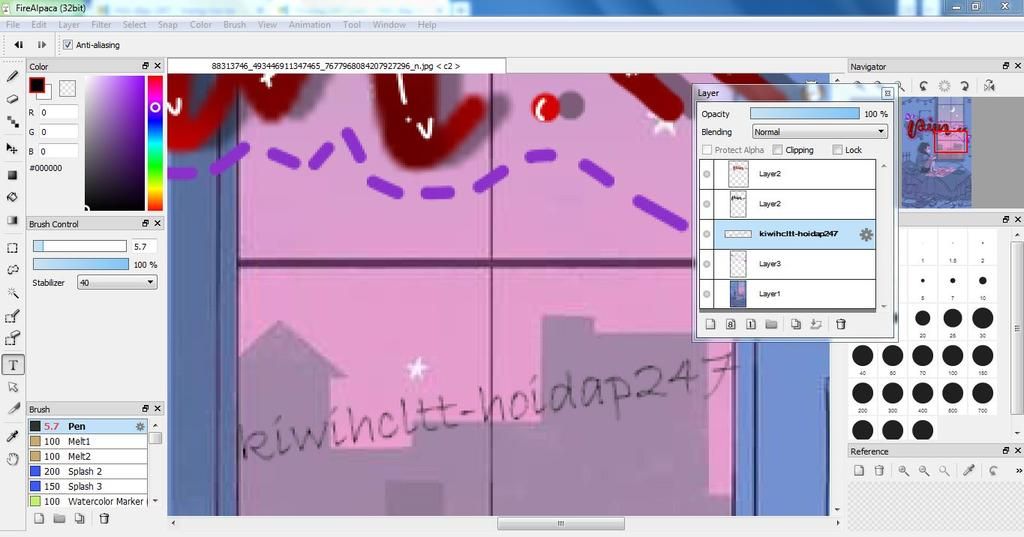Add an 8-bit layer
Image resolution: width=1024 pixels, height=537 pixels.
(x=731, y=324)
